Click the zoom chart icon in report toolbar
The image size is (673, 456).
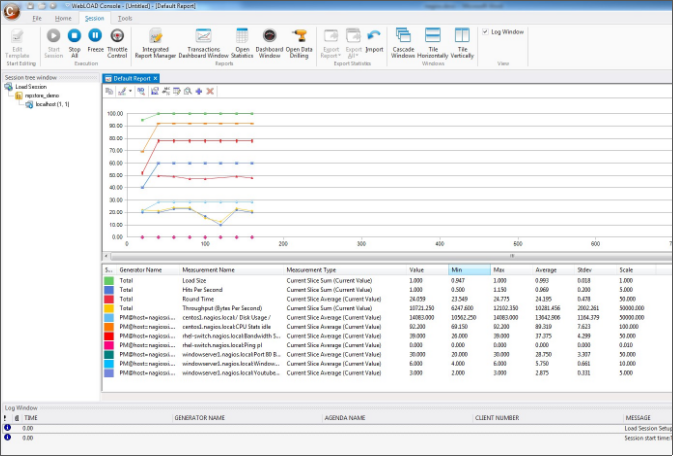(141, 91)
